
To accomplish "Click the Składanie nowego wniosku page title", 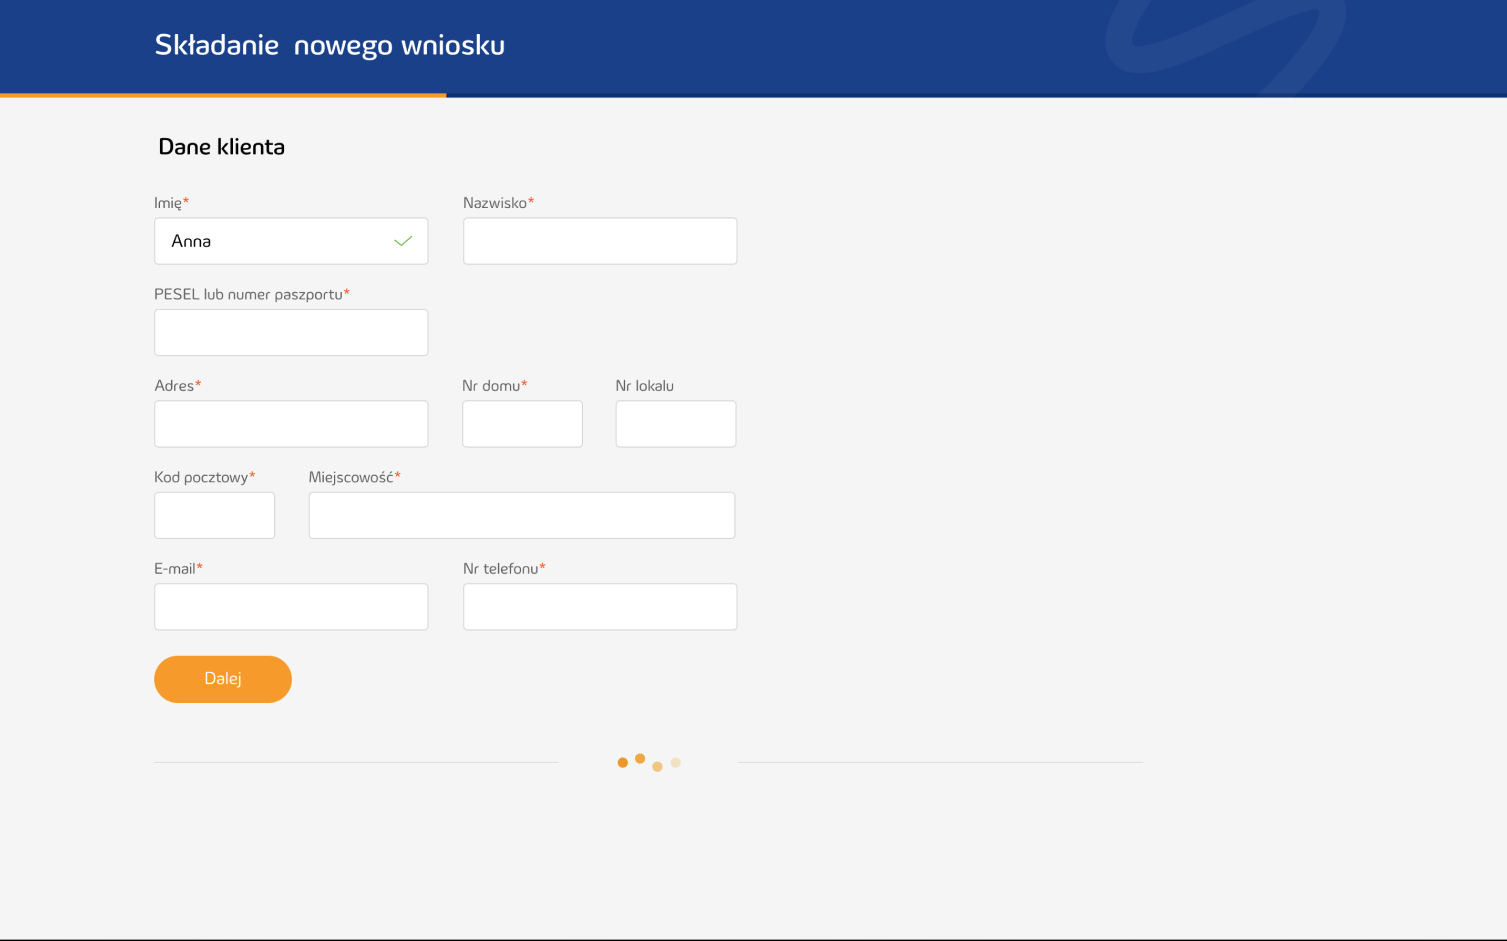I will (x=329, y=45).
